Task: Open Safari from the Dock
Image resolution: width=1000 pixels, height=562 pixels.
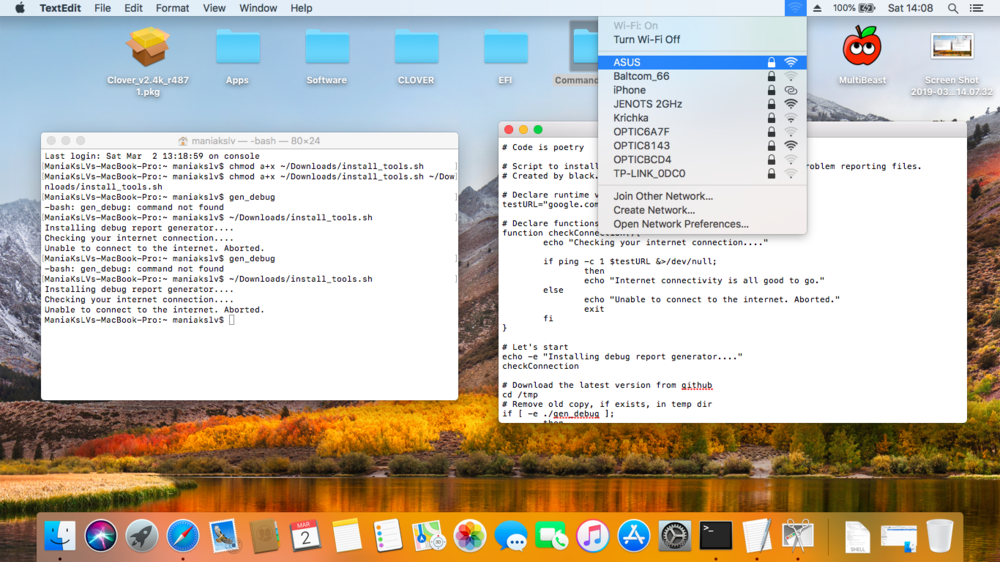Action: pos(183,536)
